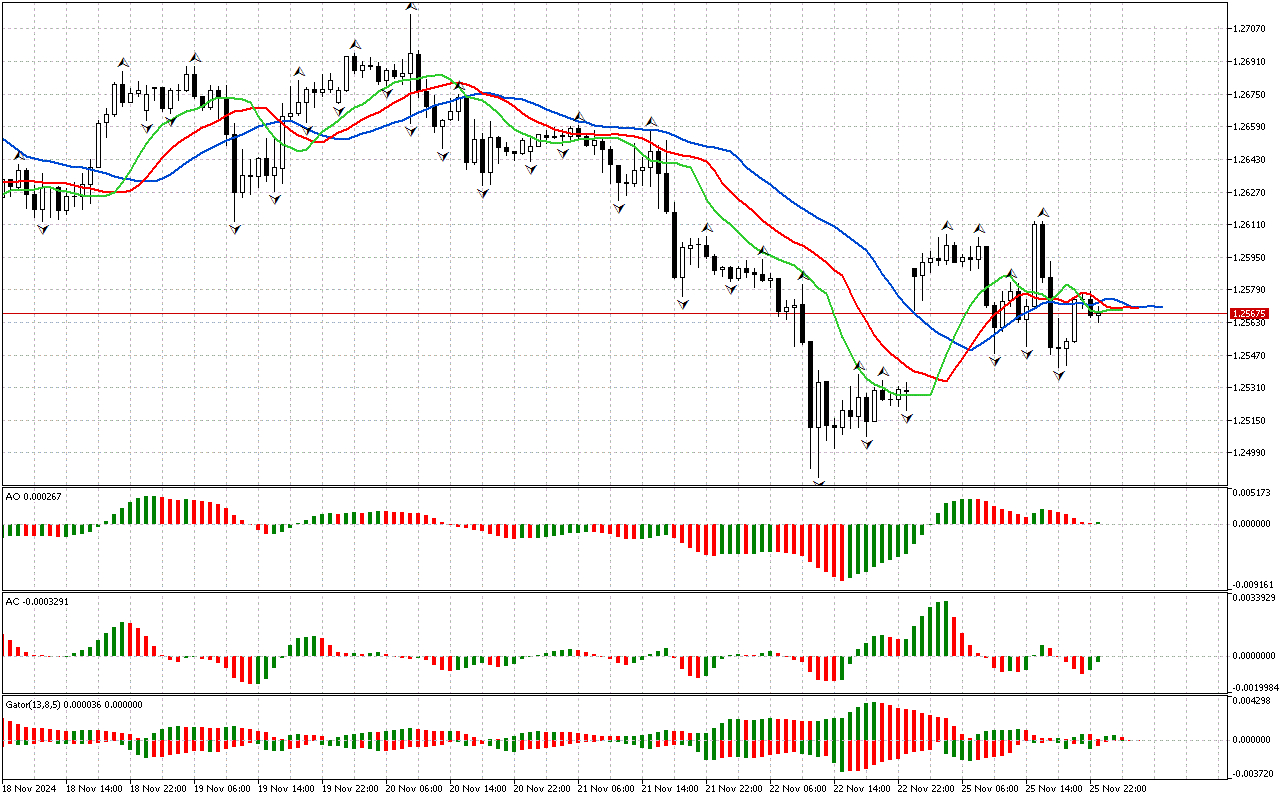
Task: Click the -0.003720 Gator scale value
Action: point(1251,774)
